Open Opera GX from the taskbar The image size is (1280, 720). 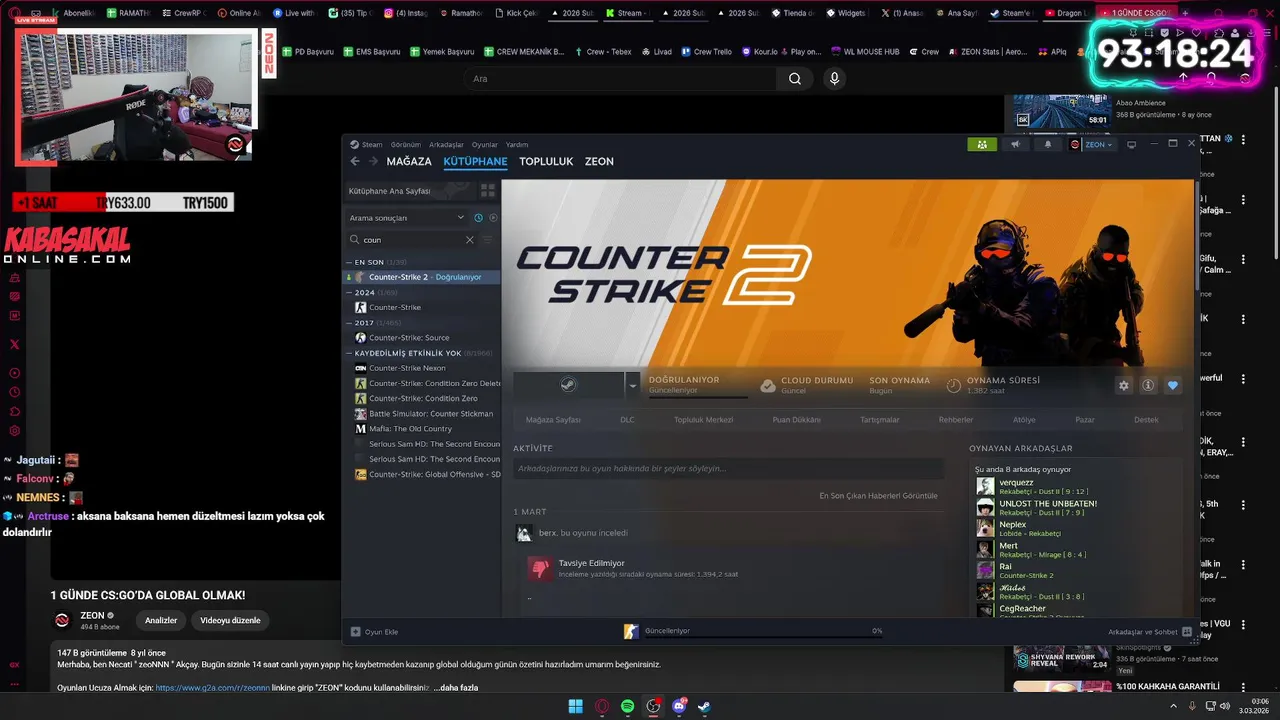click(601, 706)
